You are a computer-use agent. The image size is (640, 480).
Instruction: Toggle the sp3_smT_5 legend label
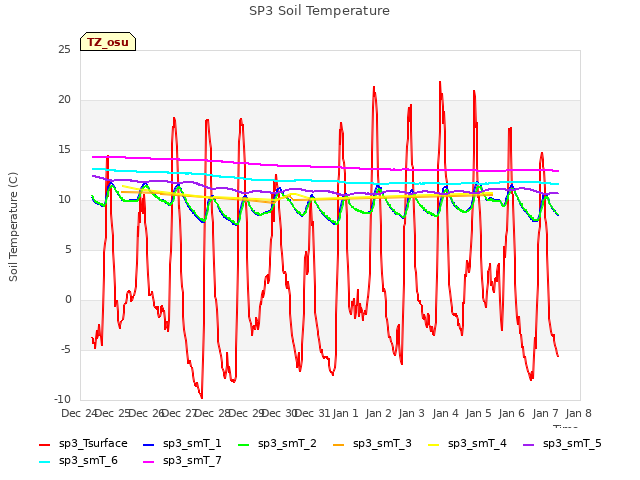(572, 444)
